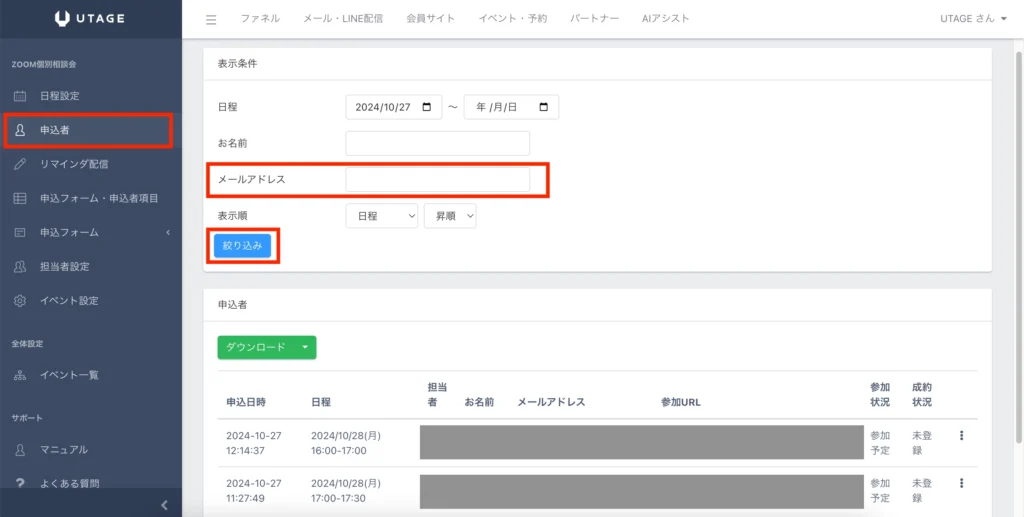
Task: Open the ダウンロード dropdown caret
Action: point(305,347)
